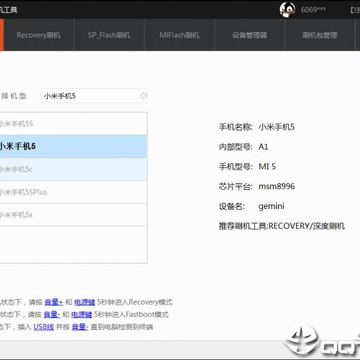Choose 小米手机5c in the list
This screenshot has height=360, width=360.
coord(73,169)
